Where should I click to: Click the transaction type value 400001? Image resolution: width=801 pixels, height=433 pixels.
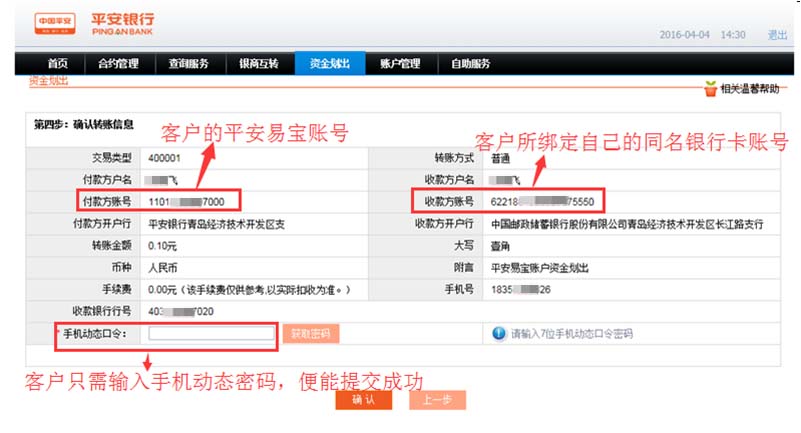coord(164,158)
